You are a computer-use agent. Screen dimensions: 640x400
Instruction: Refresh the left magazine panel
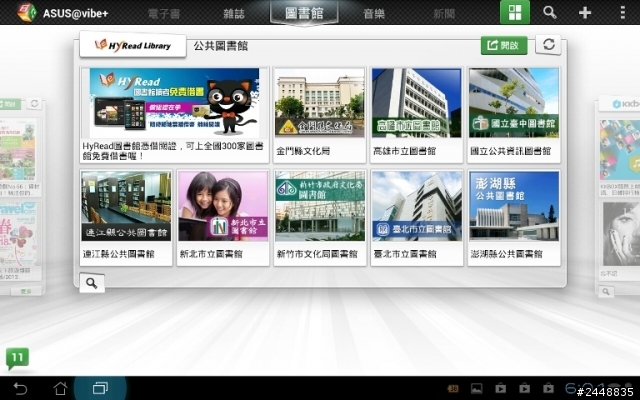pos(35,104)
